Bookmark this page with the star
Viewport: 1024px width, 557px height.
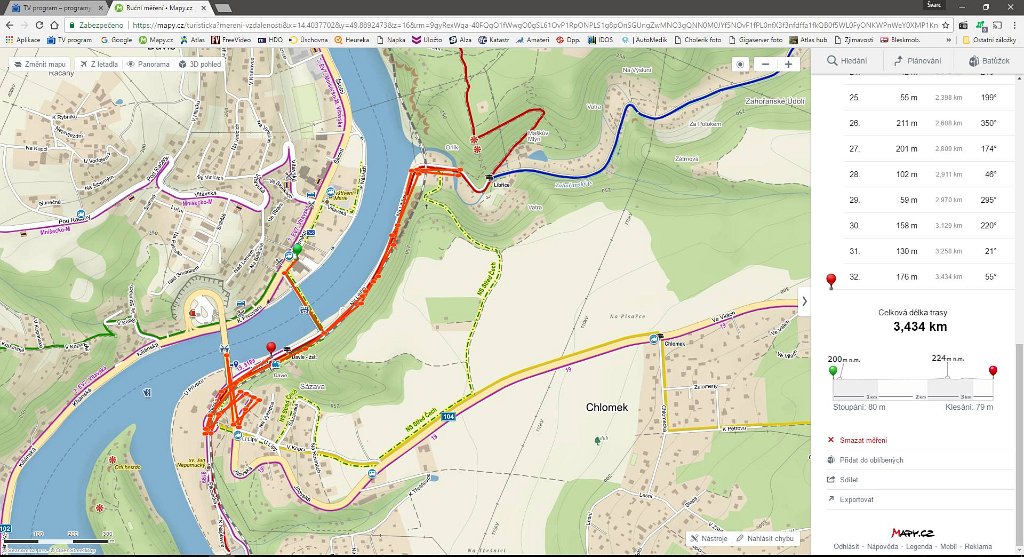coord(945,25)
